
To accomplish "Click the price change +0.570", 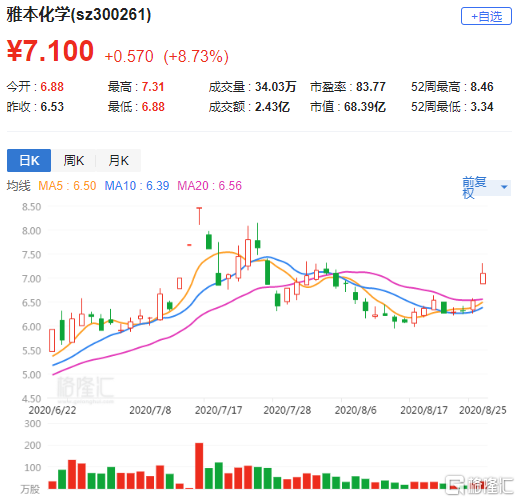I will [x=129, y=56].
